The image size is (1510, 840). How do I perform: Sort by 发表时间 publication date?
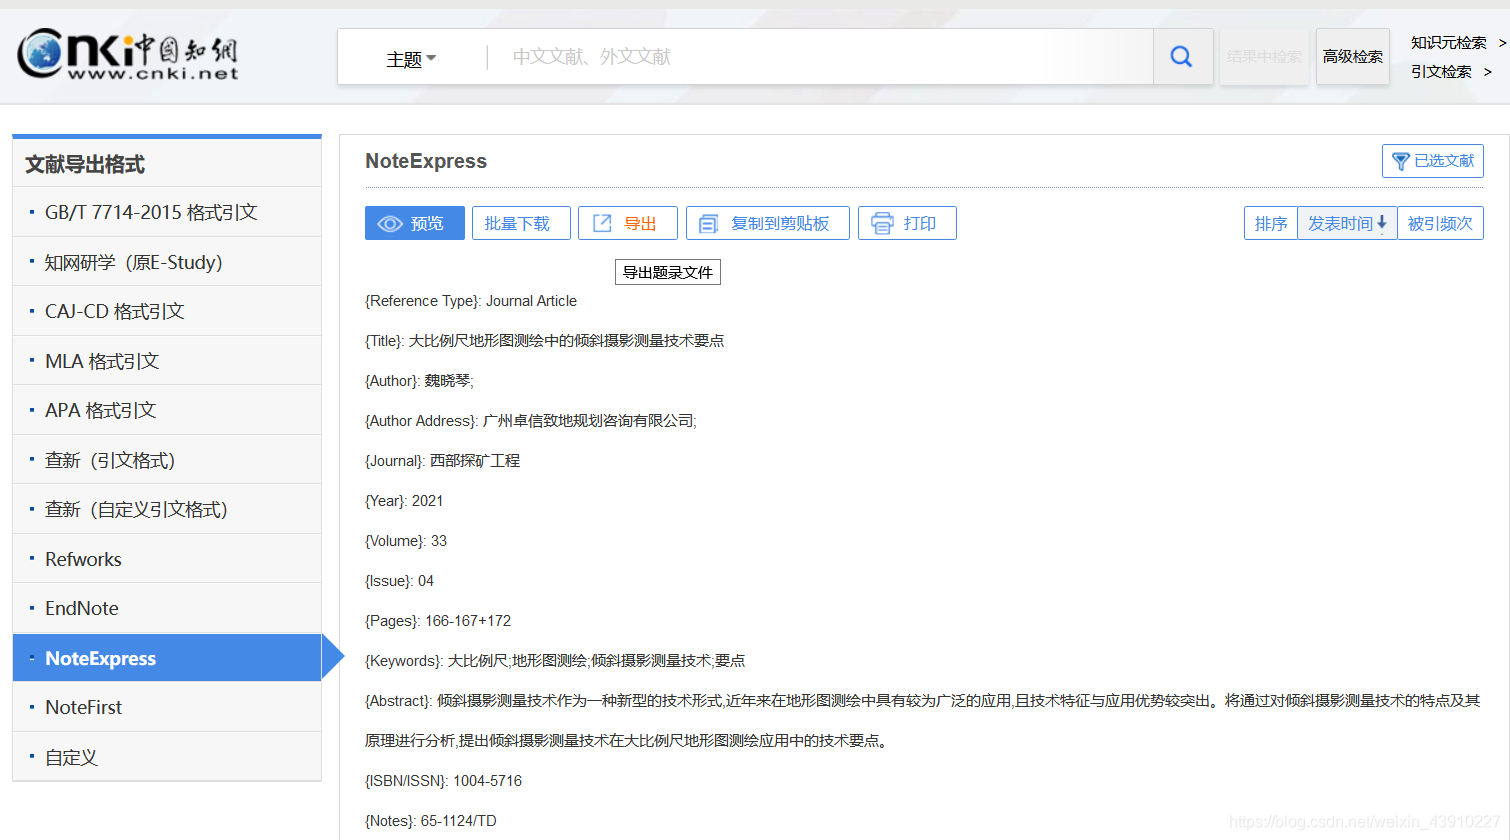pos(1347,223)
